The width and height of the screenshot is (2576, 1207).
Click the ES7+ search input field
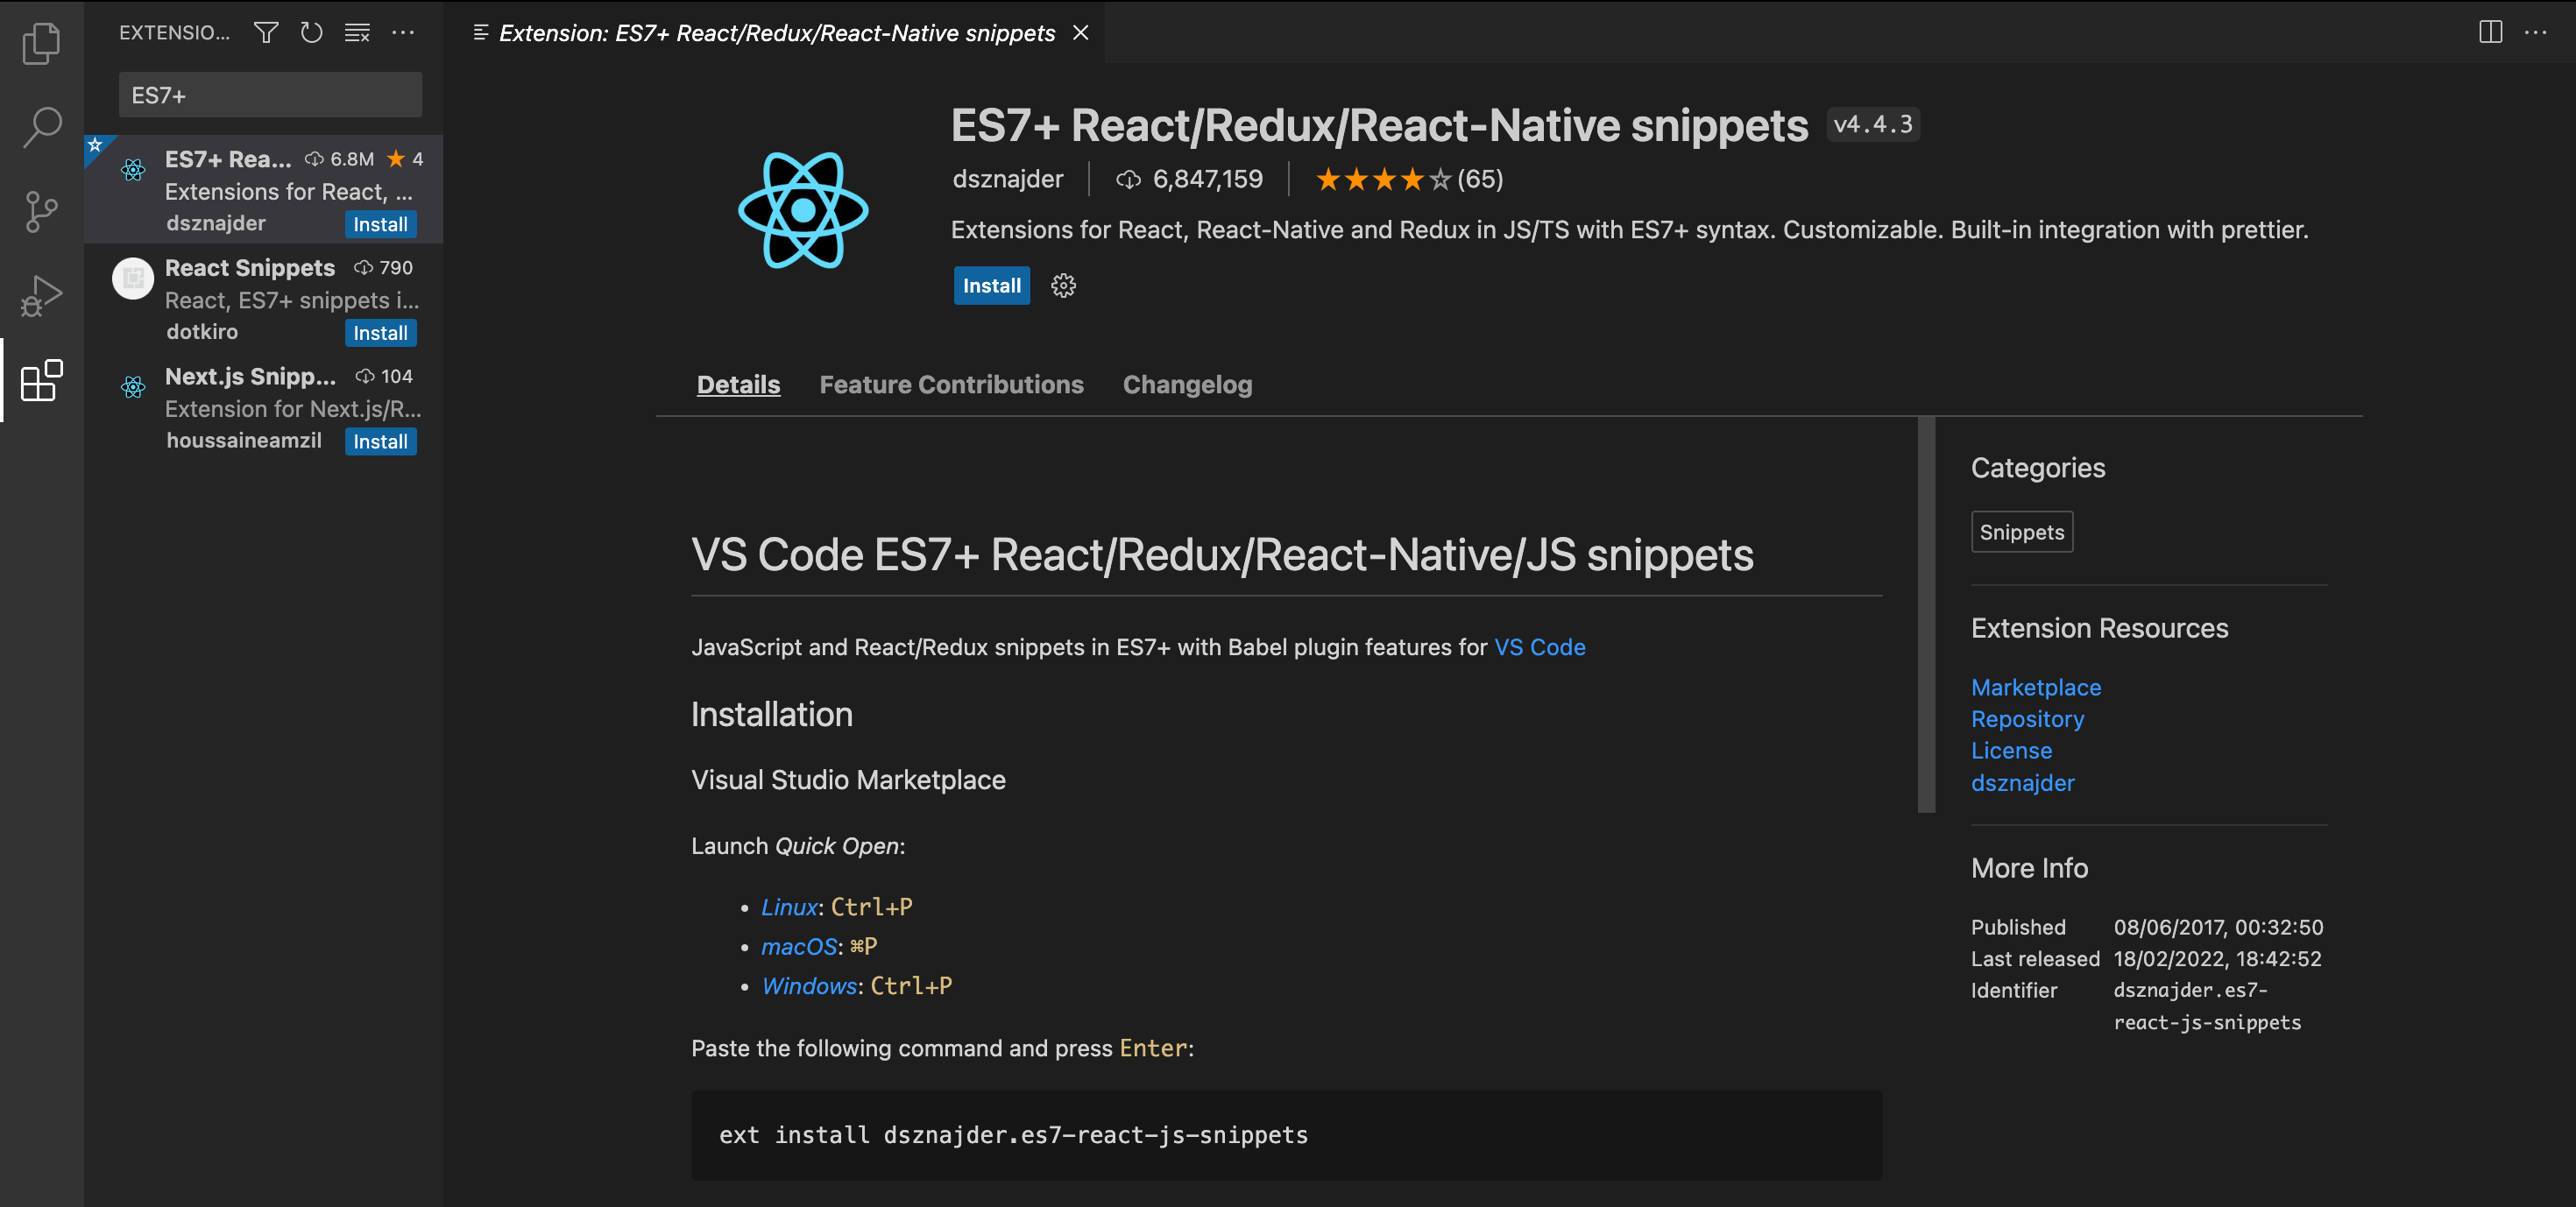pyautogui.click(x=269, y=94)
